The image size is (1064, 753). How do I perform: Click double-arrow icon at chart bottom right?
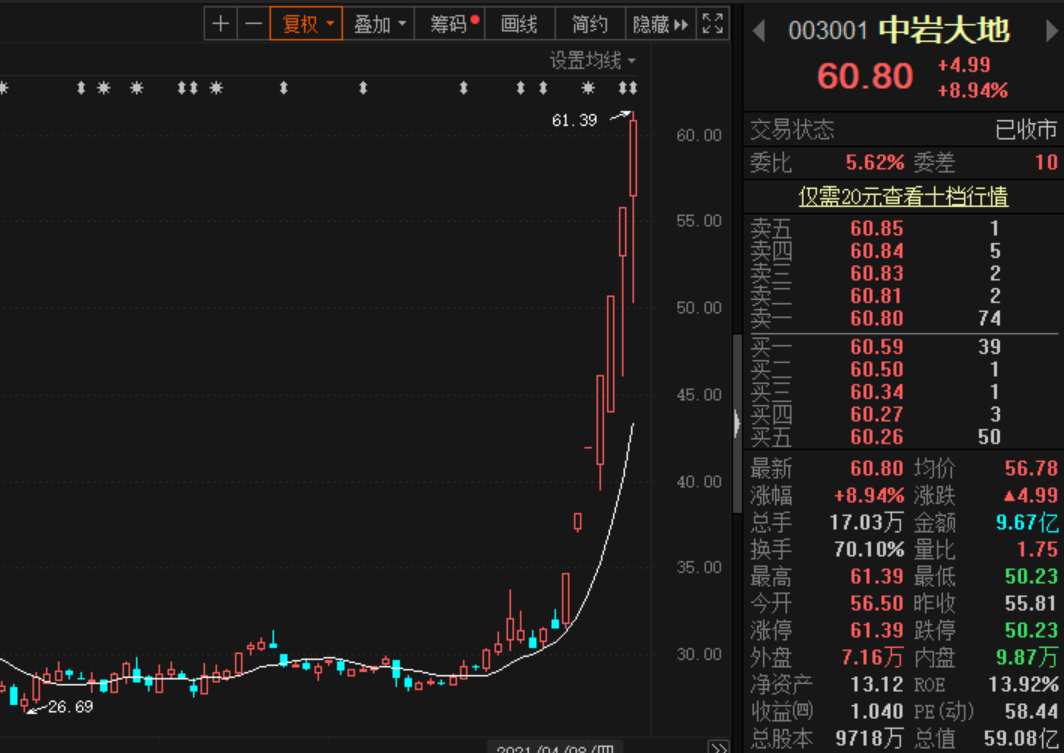click(717, 746)
